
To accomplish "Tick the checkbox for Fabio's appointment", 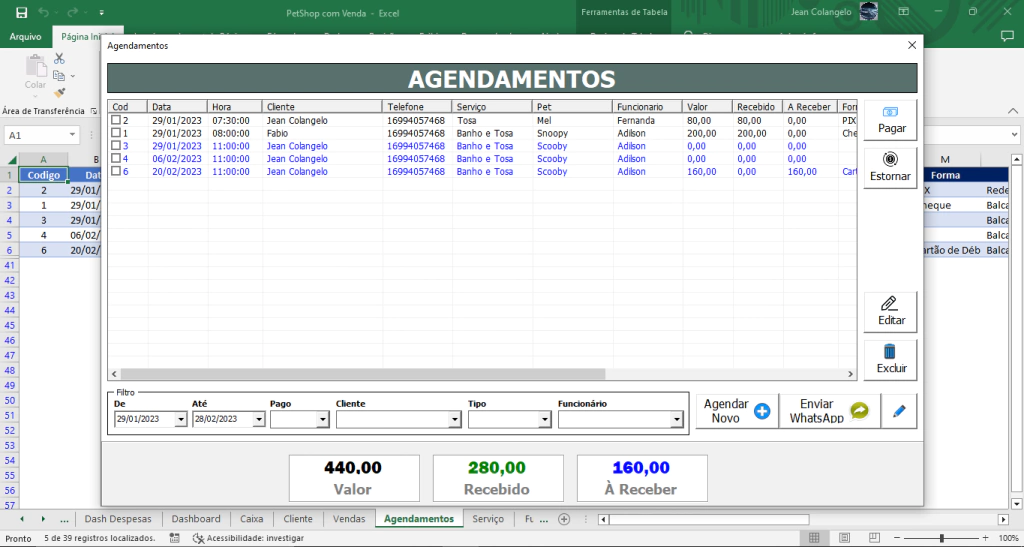I will coord(116,133).
